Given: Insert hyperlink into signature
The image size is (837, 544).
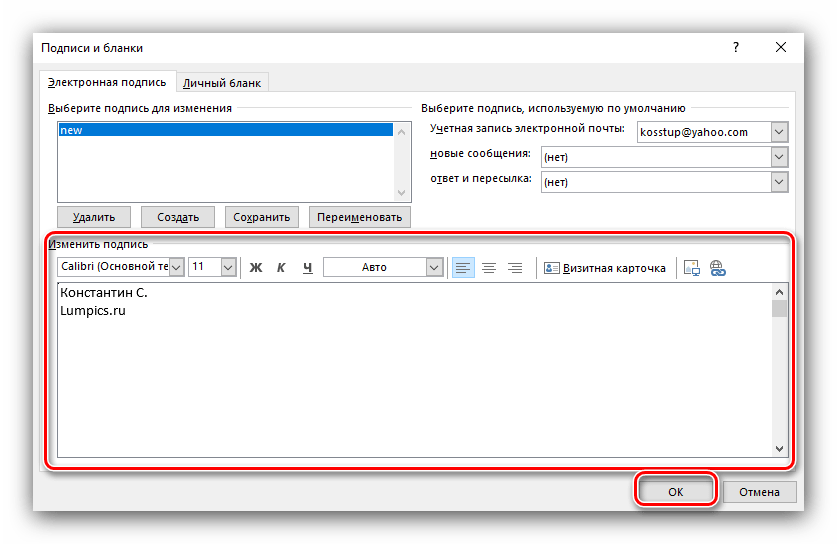Looking at the screenshot, I should 717,267.
